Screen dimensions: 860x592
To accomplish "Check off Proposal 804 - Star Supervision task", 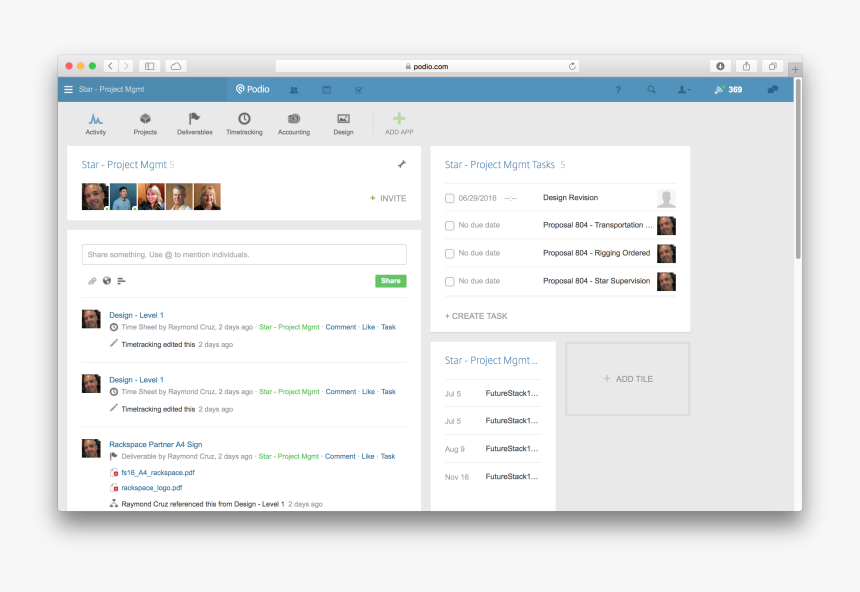I will 450,281.
